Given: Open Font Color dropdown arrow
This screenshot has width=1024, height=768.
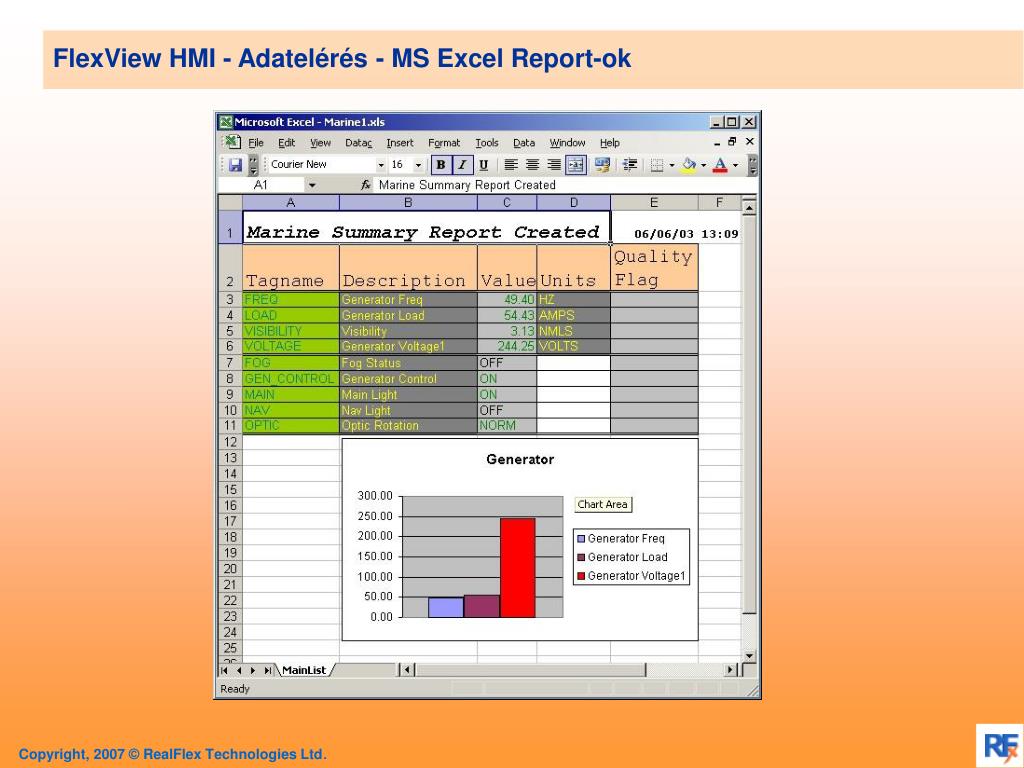Looking at the screenshot, I should pyautogui.click(x=735, y=165).
